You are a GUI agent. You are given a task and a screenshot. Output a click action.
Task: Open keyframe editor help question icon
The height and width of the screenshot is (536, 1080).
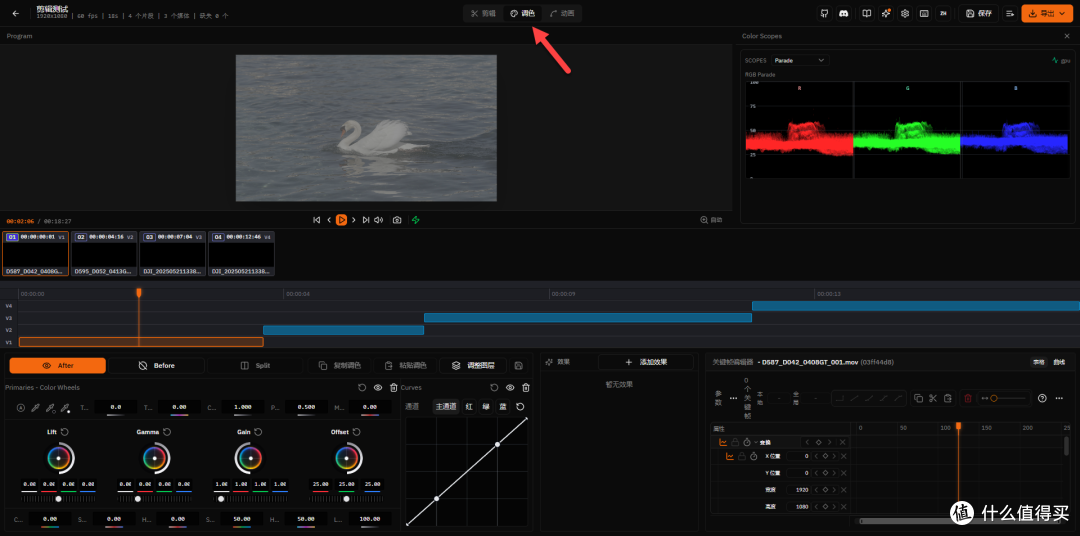(x=1041, y=398)
